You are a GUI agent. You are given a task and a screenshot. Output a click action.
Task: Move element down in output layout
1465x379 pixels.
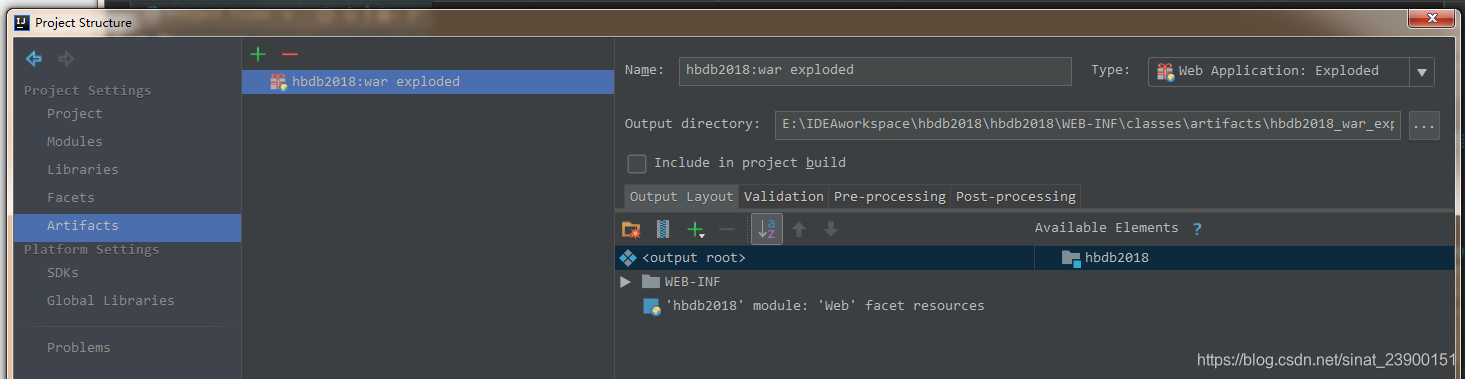point(830,230)
